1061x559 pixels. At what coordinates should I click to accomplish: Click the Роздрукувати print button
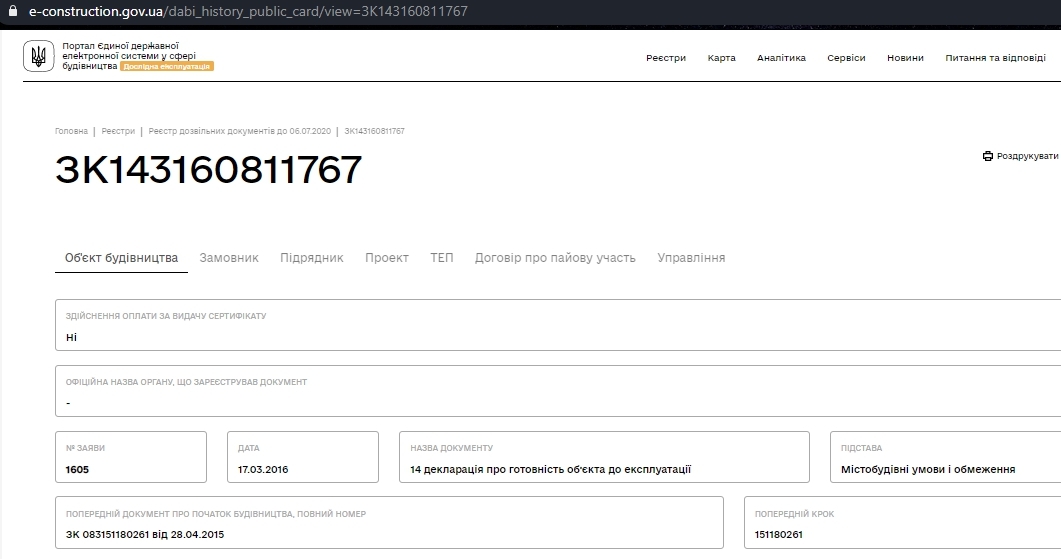(1020, 156)
